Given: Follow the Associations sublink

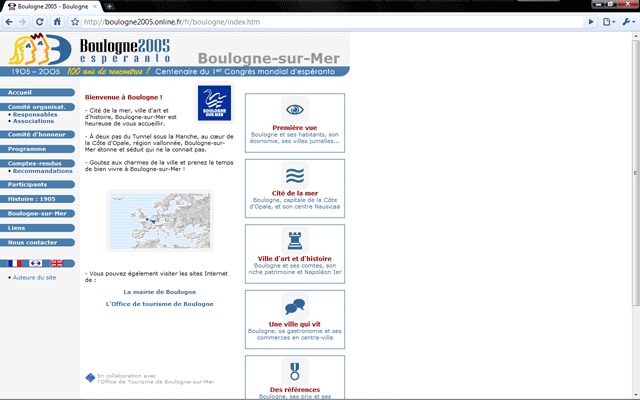Looking at the screenshot, I should (33, 121).
